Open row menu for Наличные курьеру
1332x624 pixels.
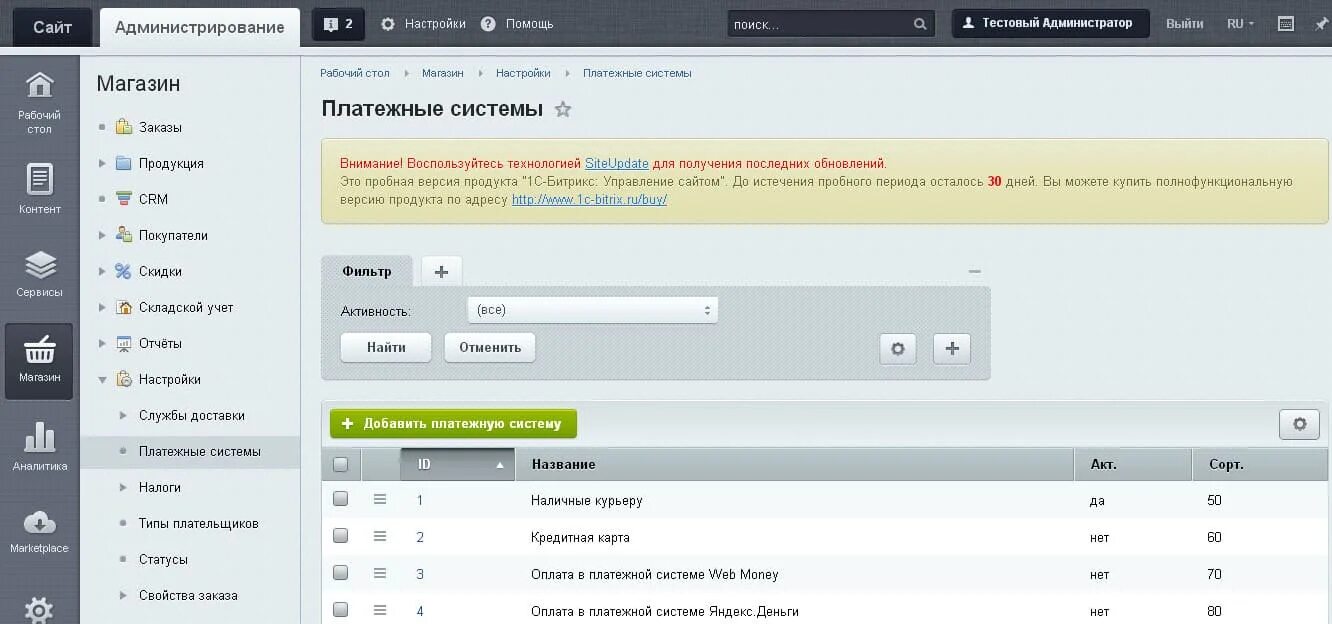380,499
